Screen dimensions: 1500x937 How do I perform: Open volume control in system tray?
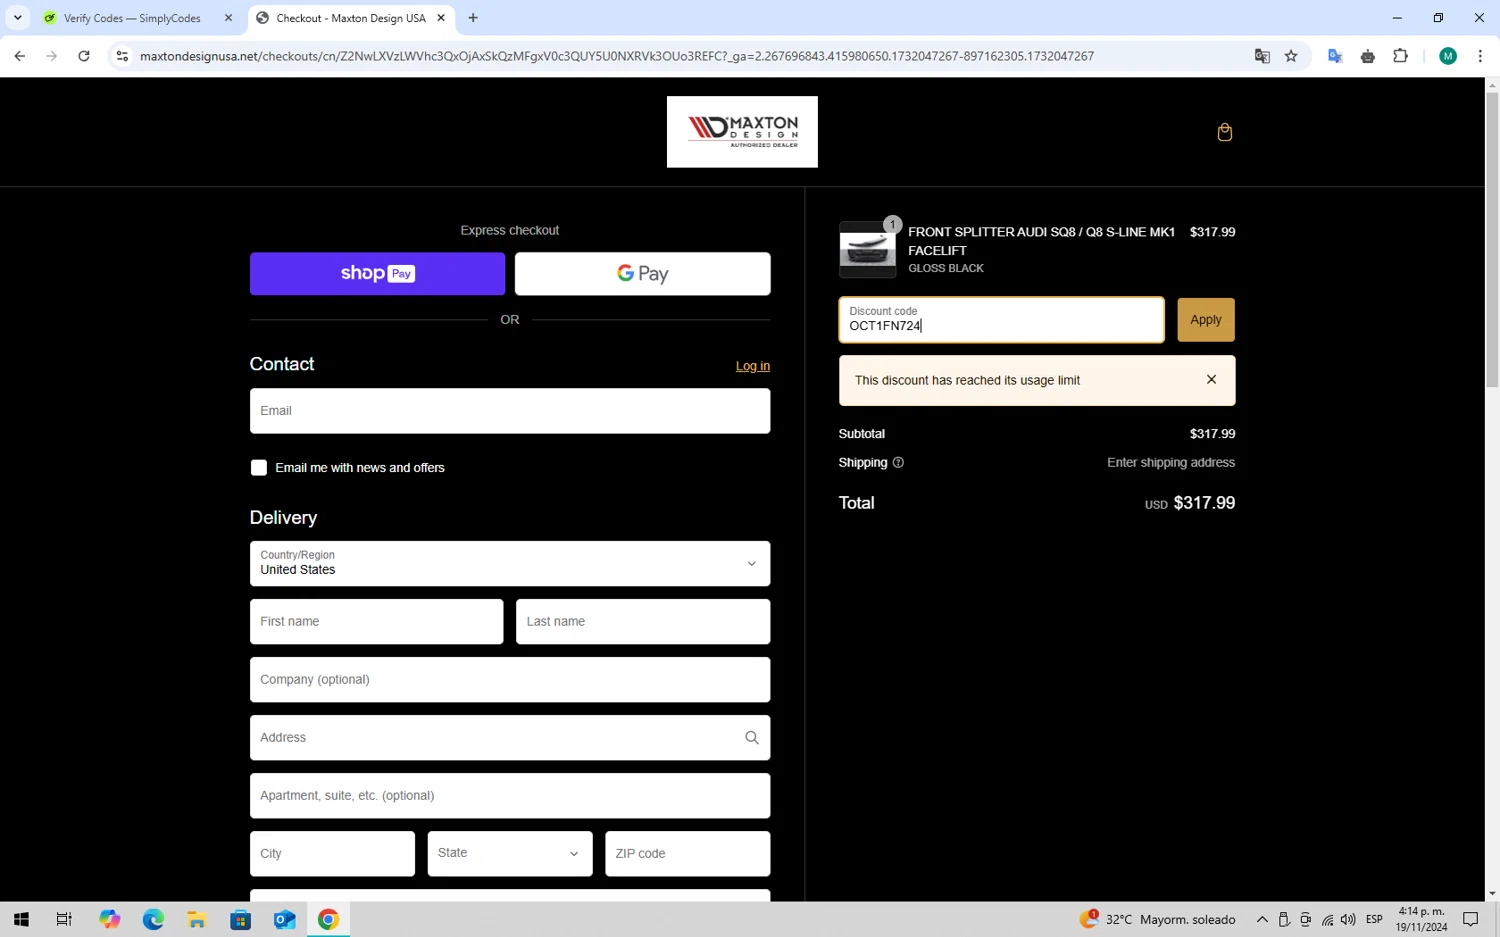pos(1348,920)
